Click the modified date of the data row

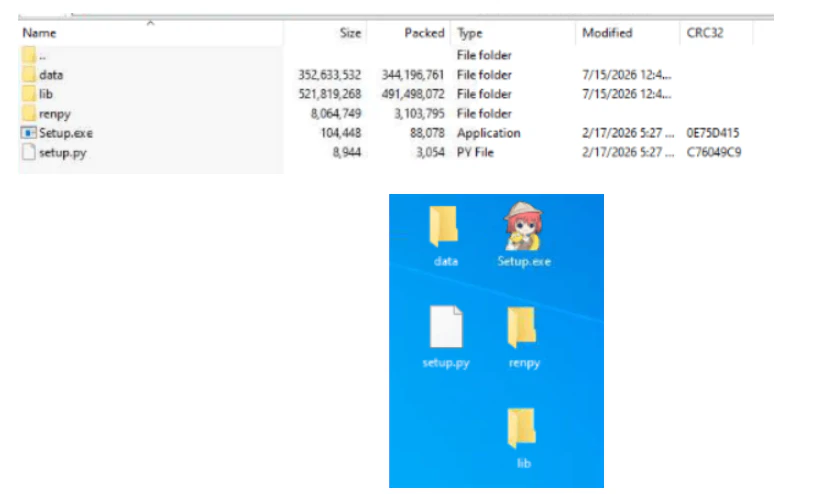click(626, 75)
